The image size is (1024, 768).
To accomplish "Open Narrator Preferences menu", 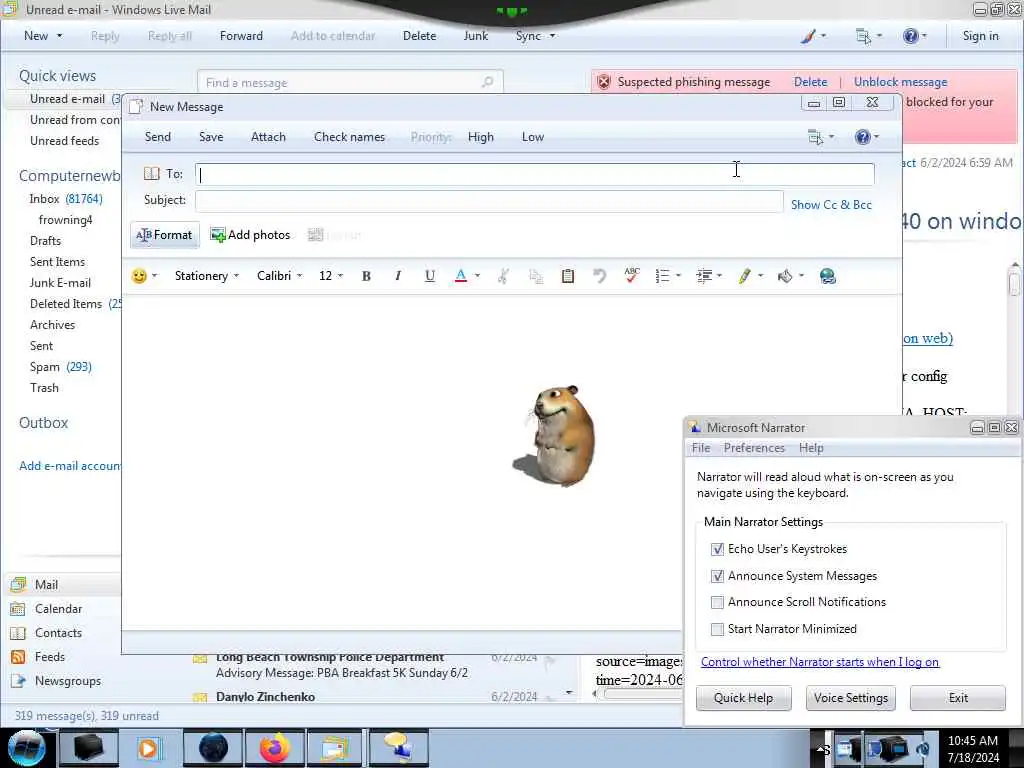I will coord(754,448).
